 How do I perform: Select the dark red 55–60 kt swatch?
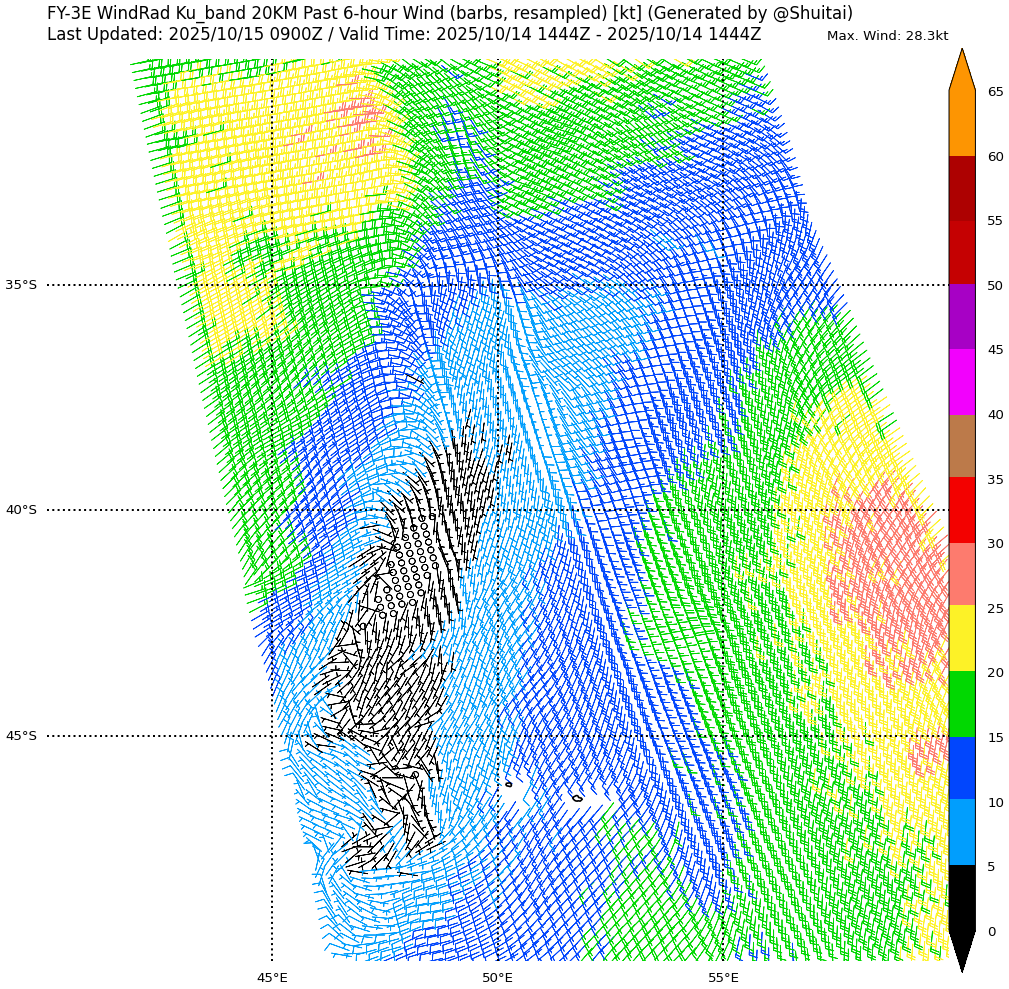tap(961, 188)
